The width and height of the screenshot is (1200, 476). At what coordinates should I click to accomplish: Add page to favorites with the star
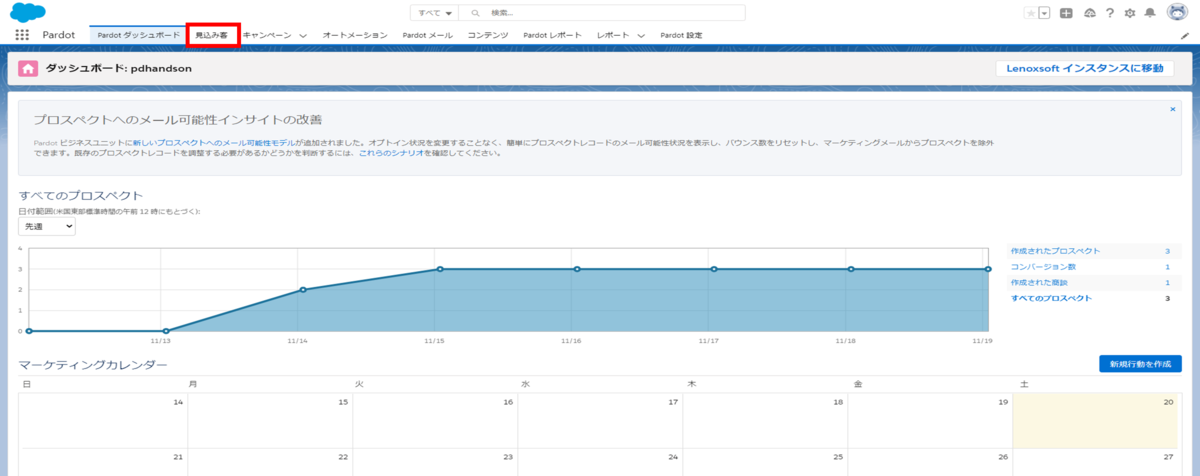(x=1031, y=13)
